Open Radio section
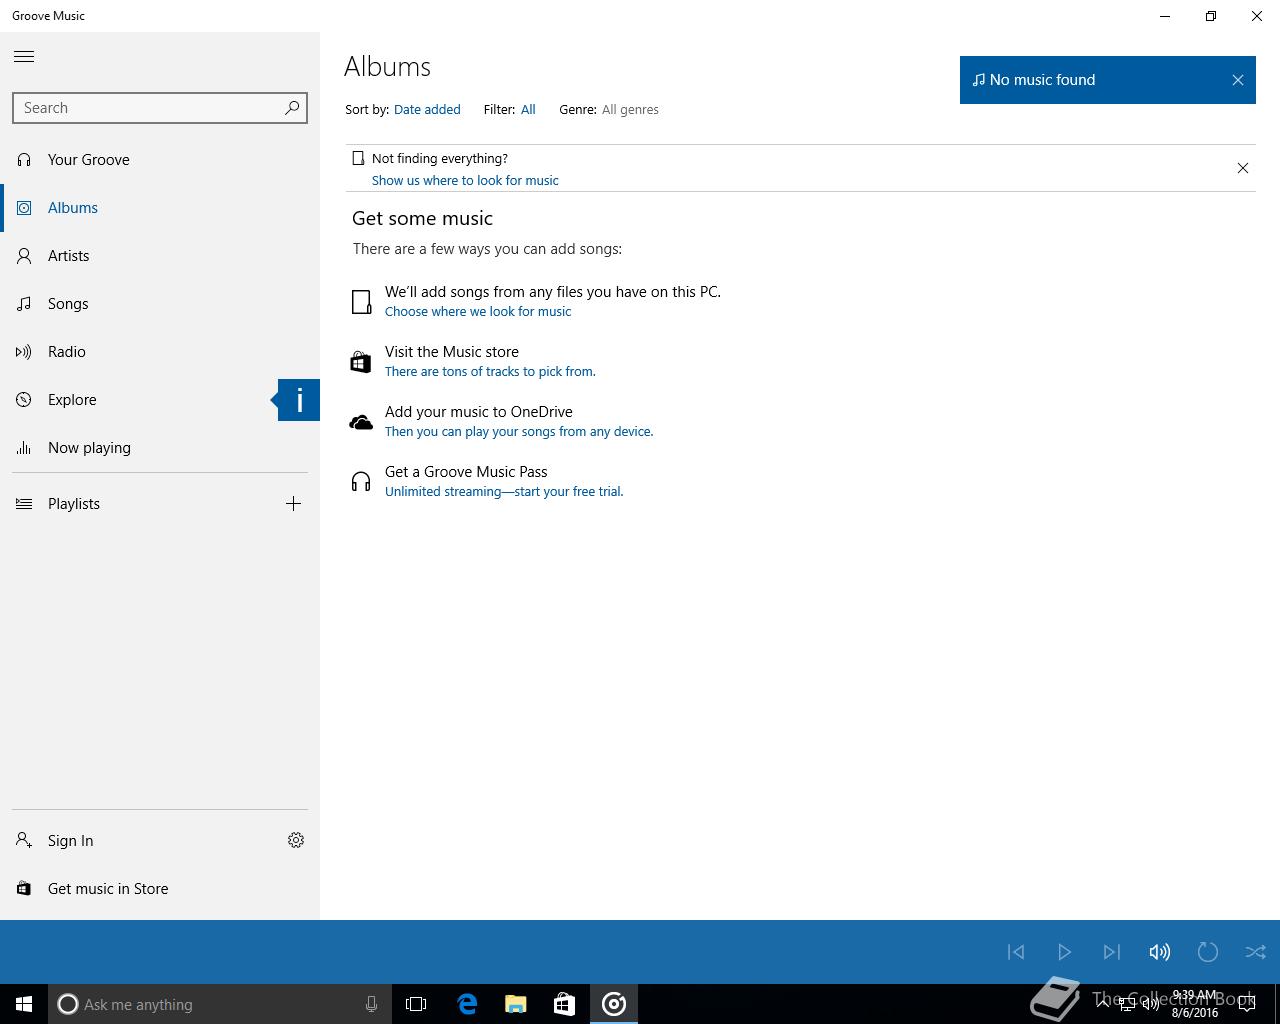This screenshot has height=1024, width=1280. click(x=160, y=352)
